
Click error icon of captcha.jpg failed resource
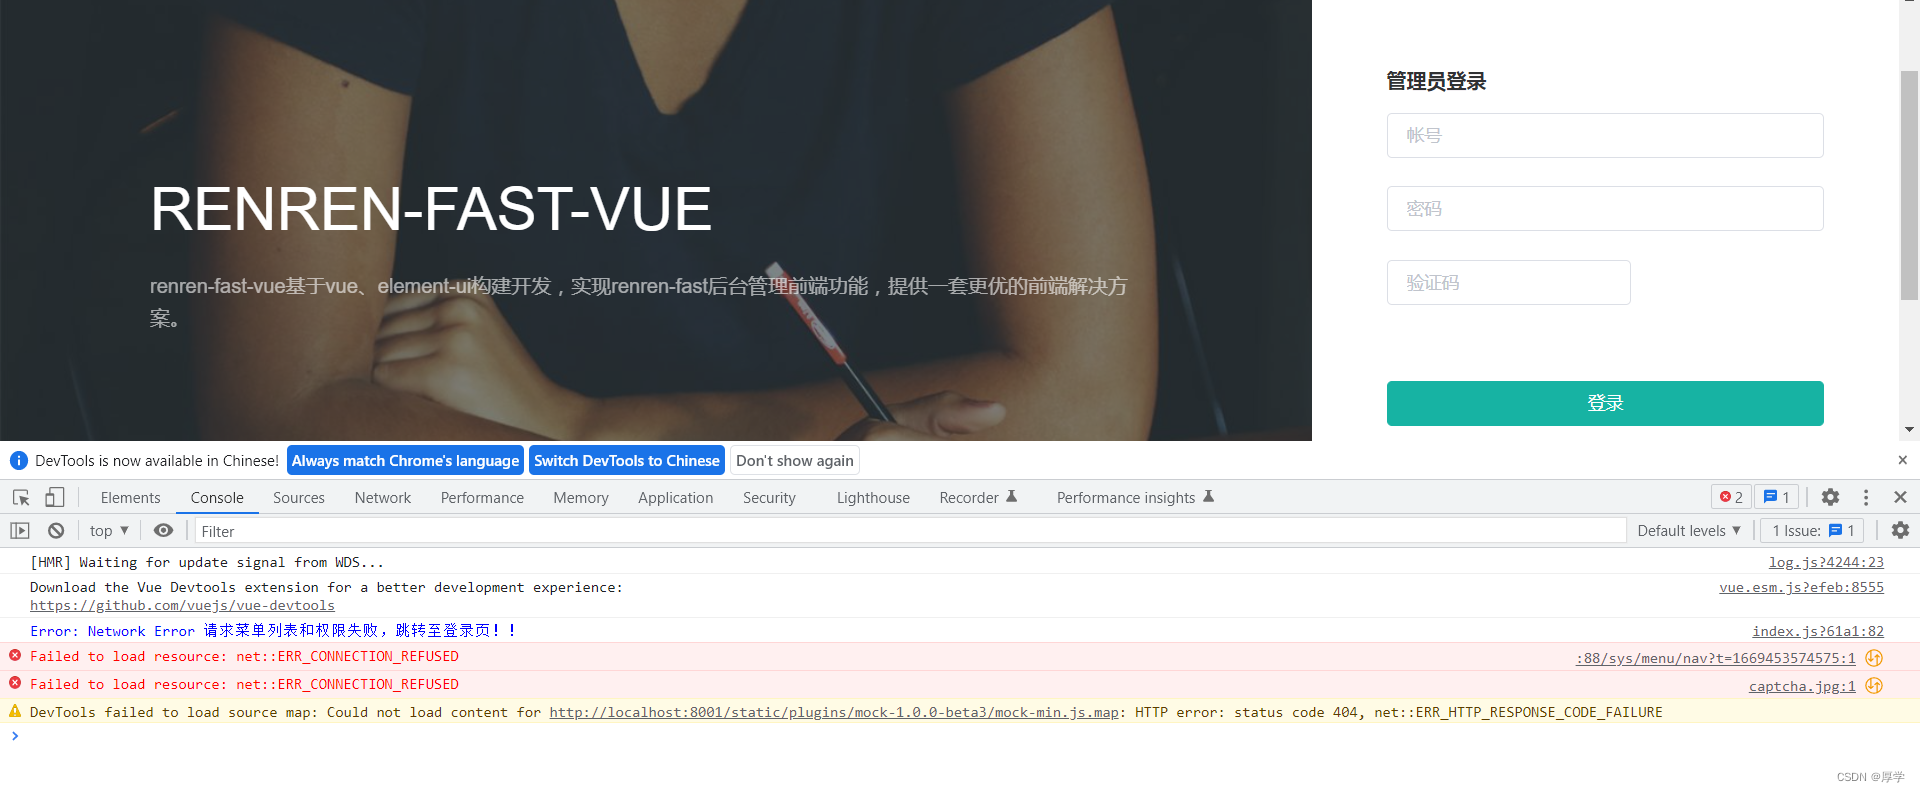pyautogui.click(x=15, y=684)
